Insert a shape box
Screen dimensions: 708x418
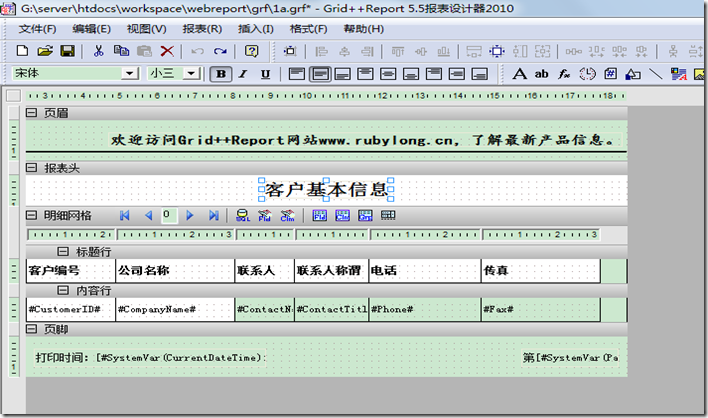pos(633,74)
